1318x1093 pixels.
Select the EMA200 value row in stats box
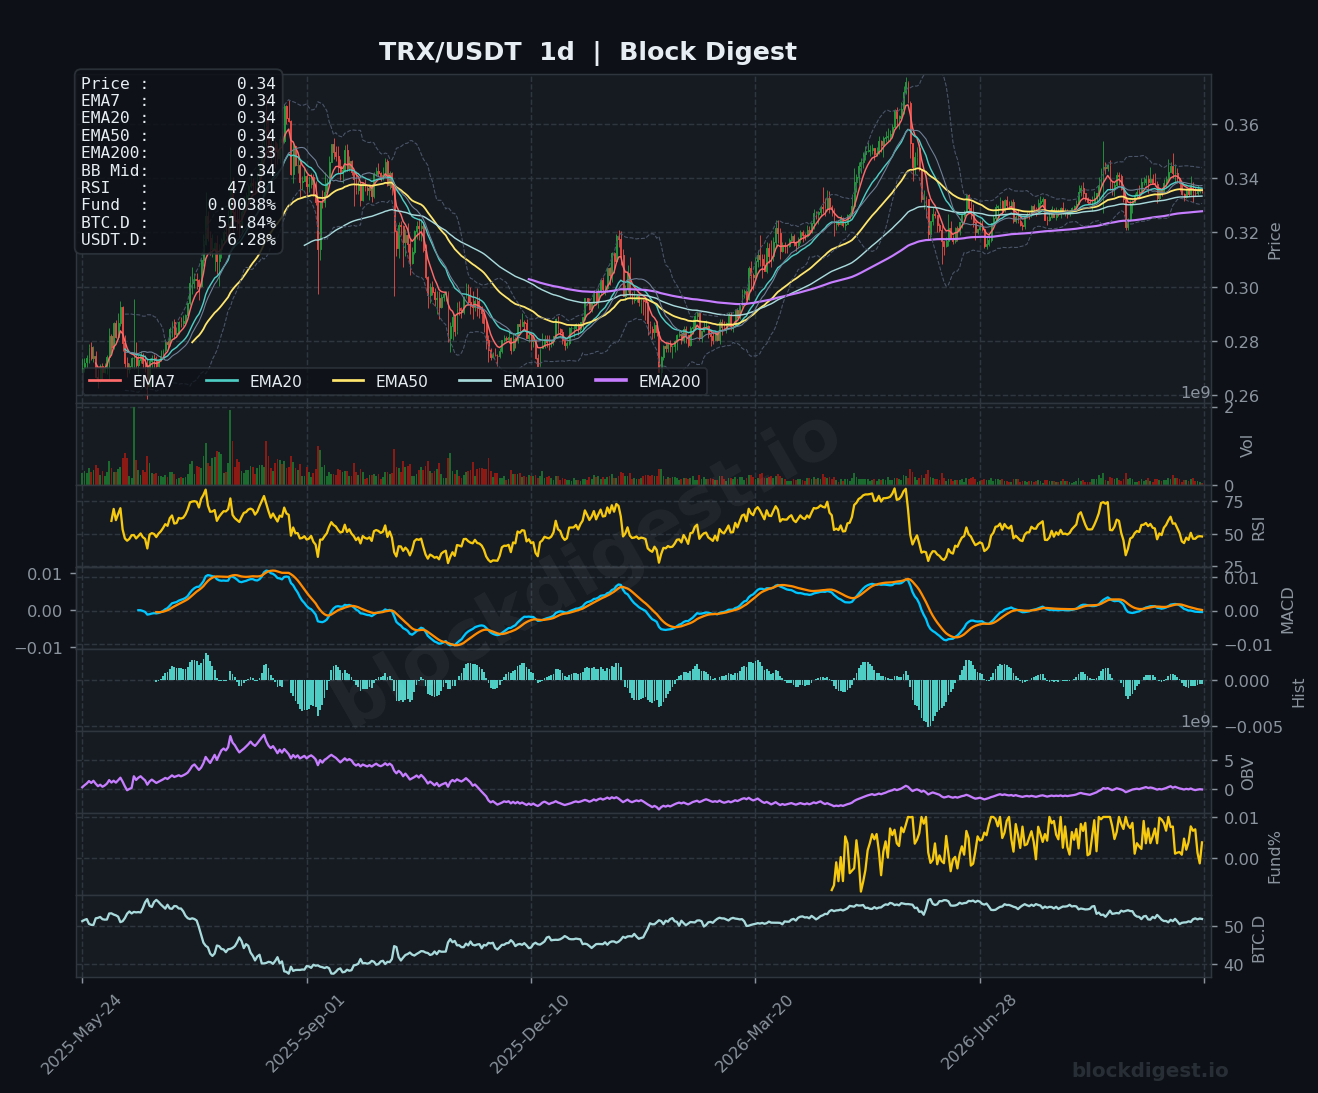178,153
